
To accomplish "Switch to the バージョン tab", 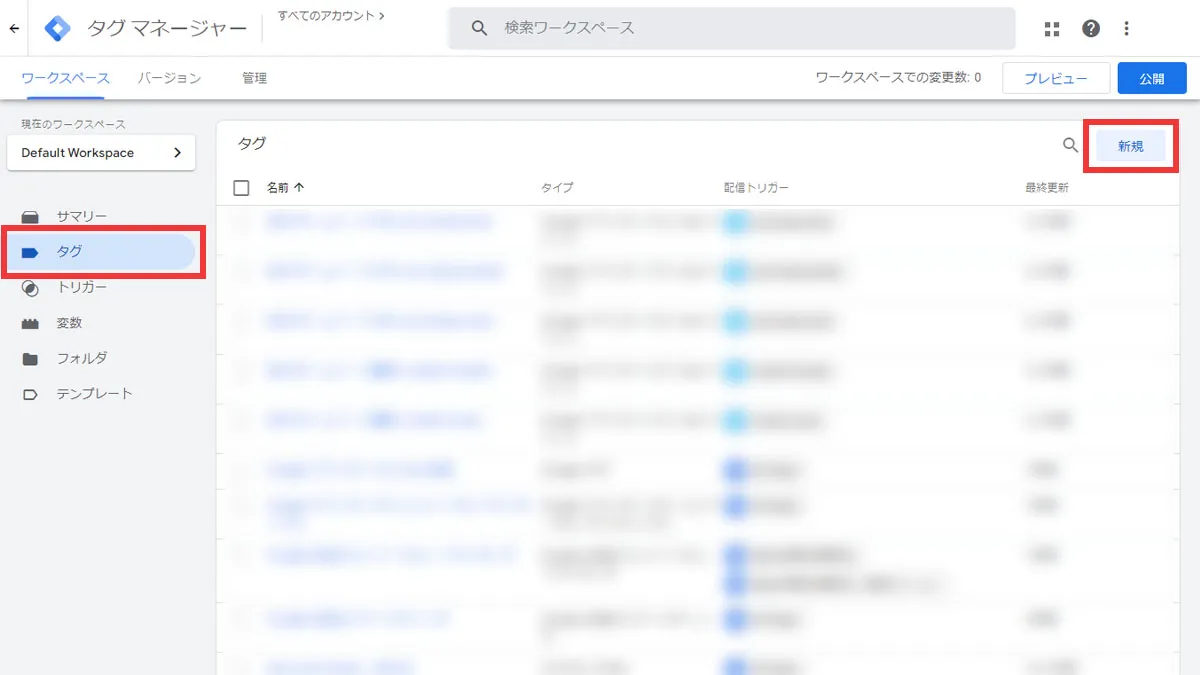I will tap(168, 77).
